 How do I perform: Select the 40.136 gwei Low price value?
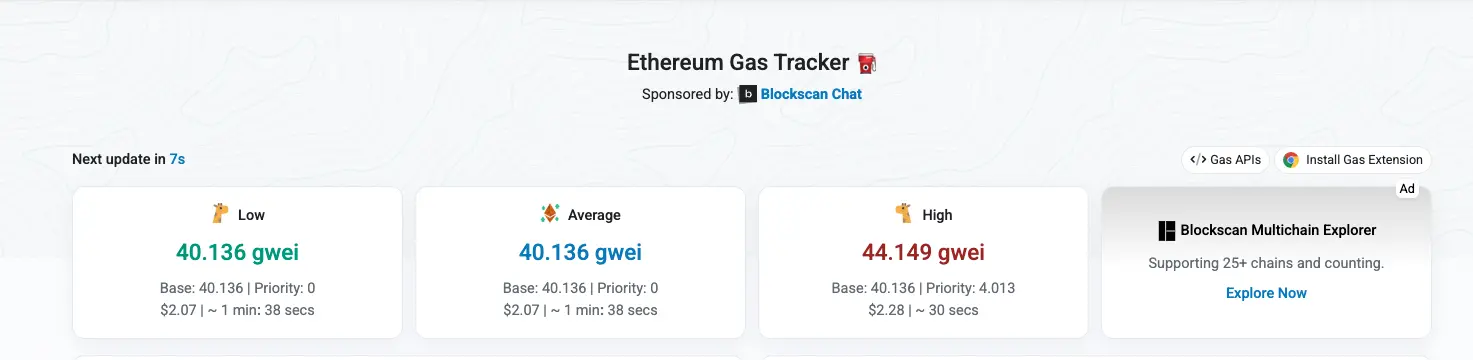click(237, 252)
